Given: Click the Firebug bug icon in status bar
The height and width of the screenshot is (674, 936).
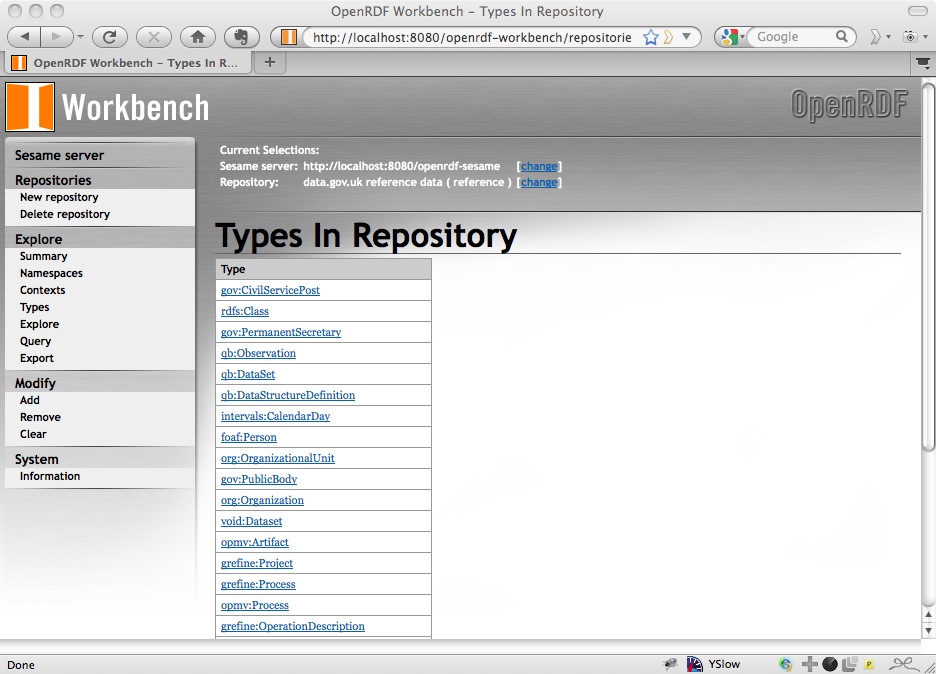Looking at the screenshot, I should click(x=670, y=664).
